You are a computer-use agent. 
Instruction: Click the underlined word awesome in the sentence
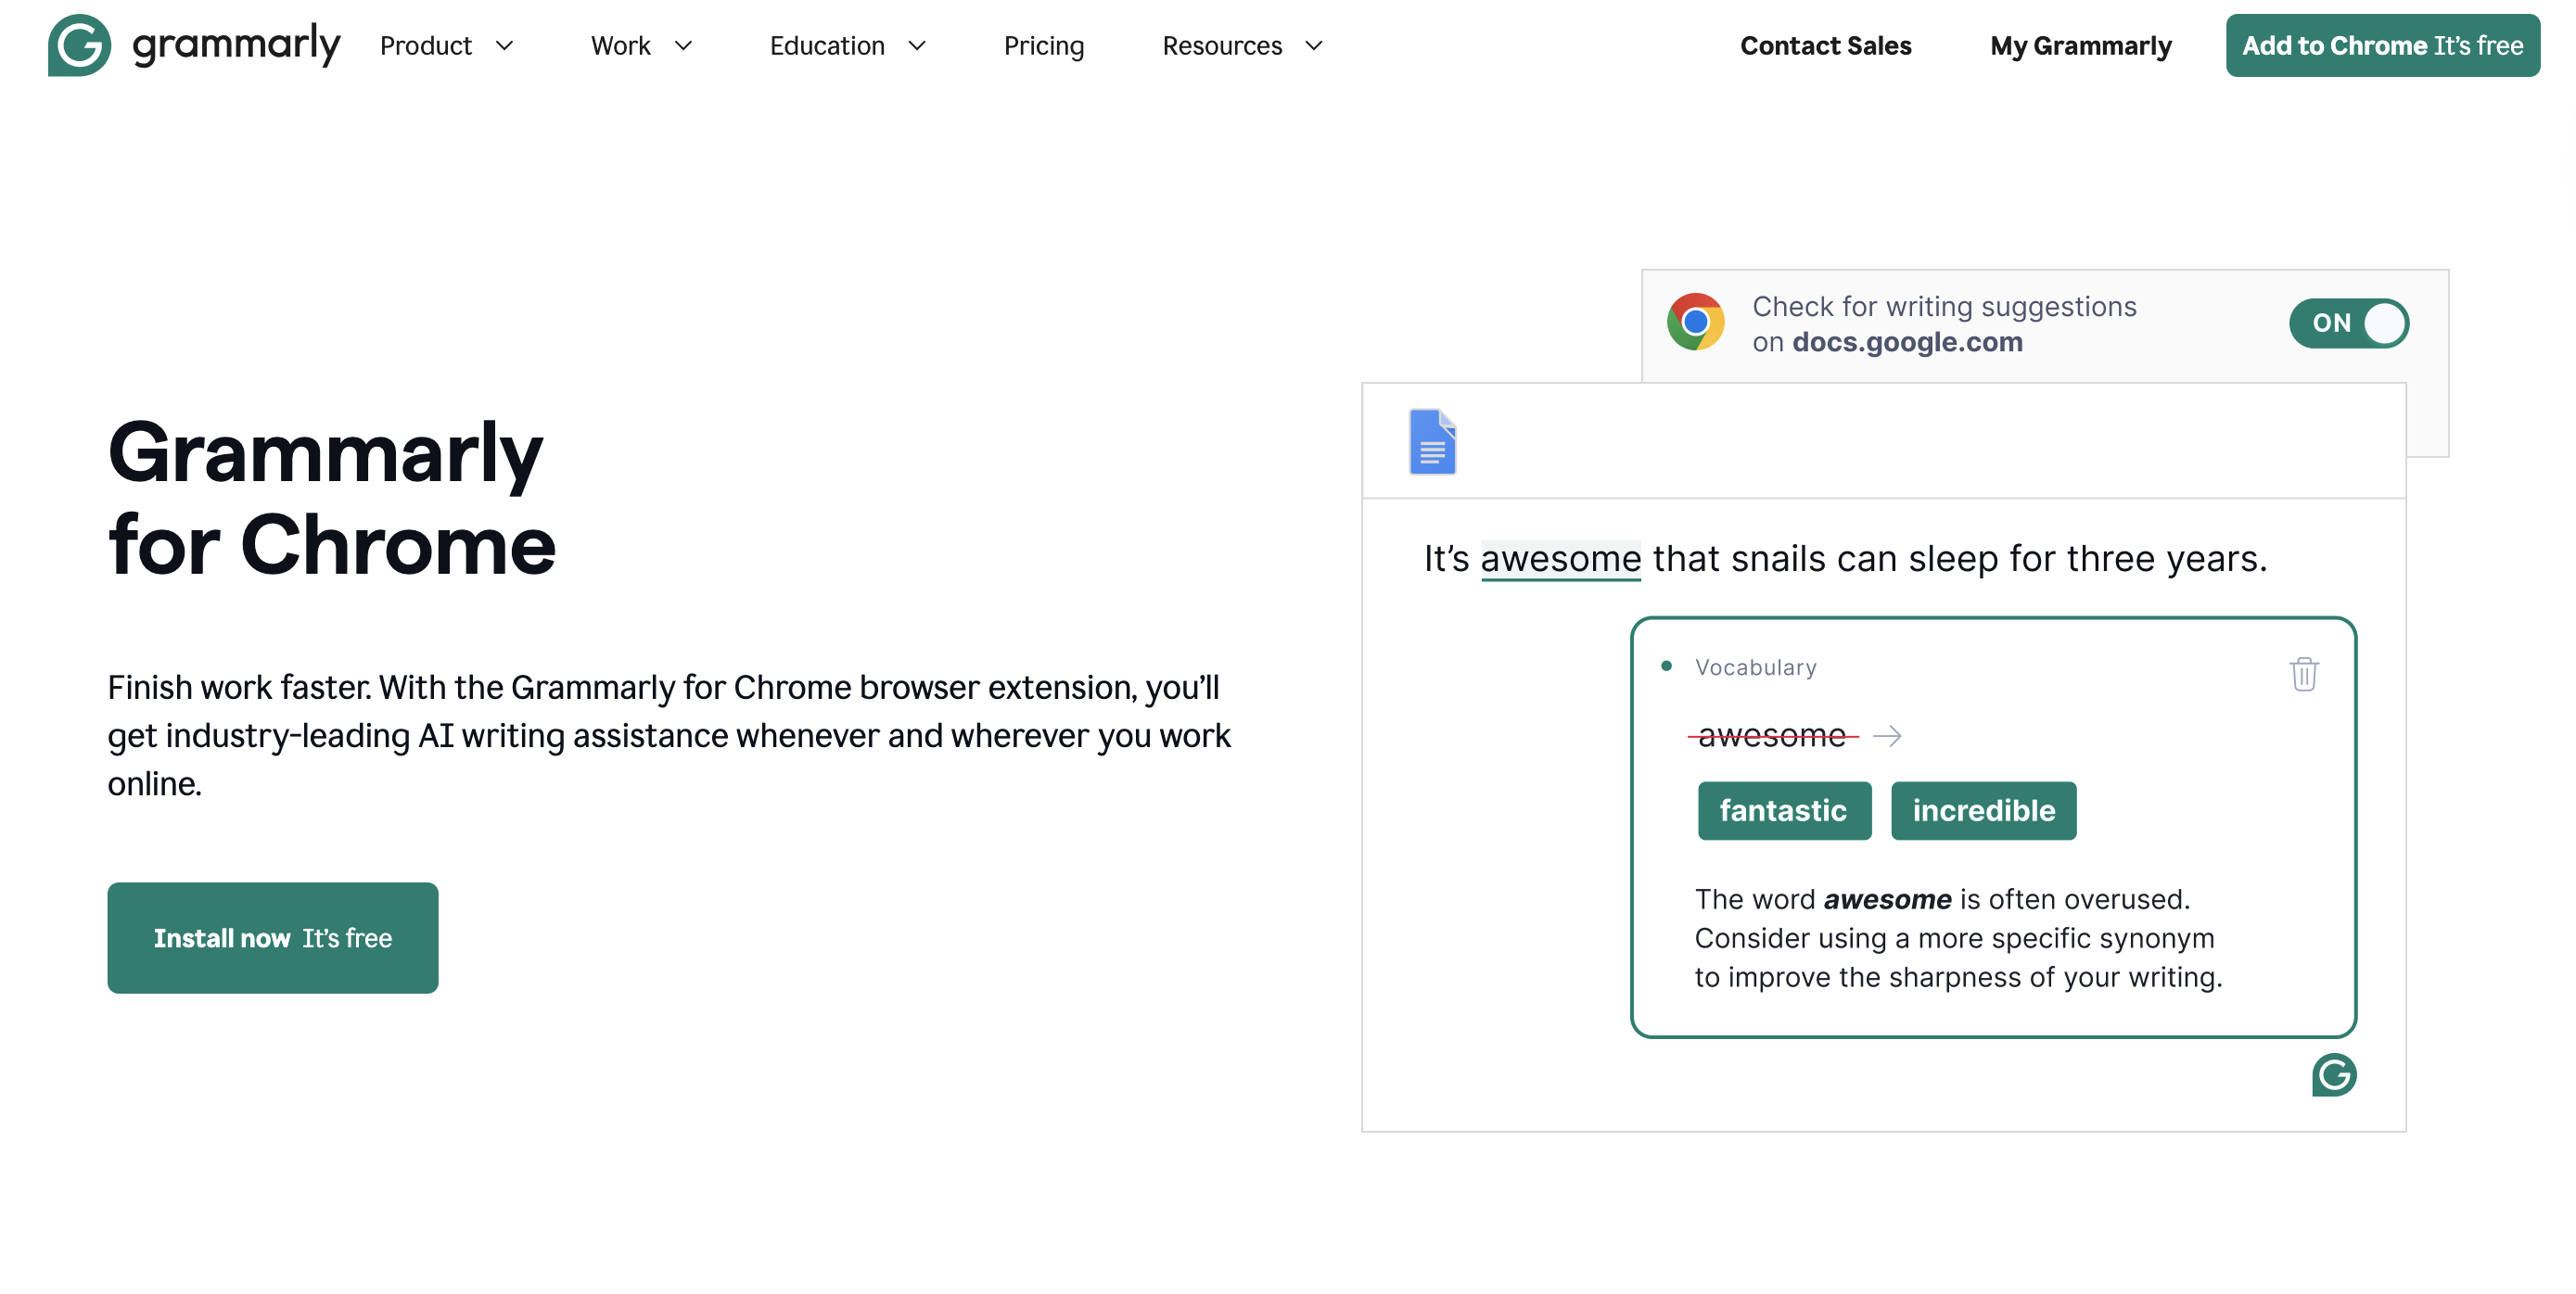point(1560,558)
